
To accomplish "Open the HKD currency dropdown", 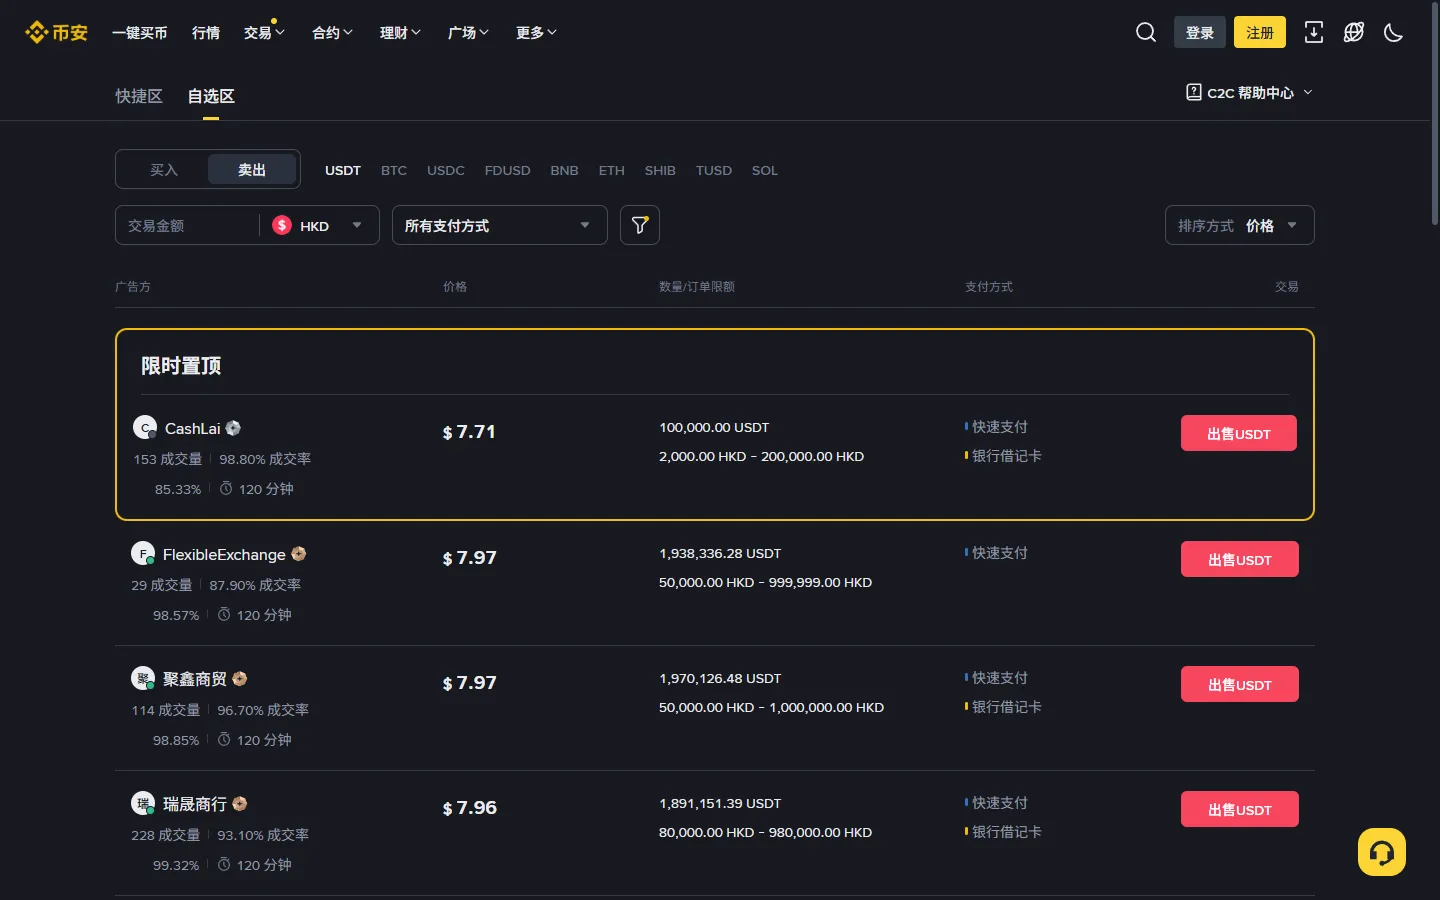I will pos(319,225).
